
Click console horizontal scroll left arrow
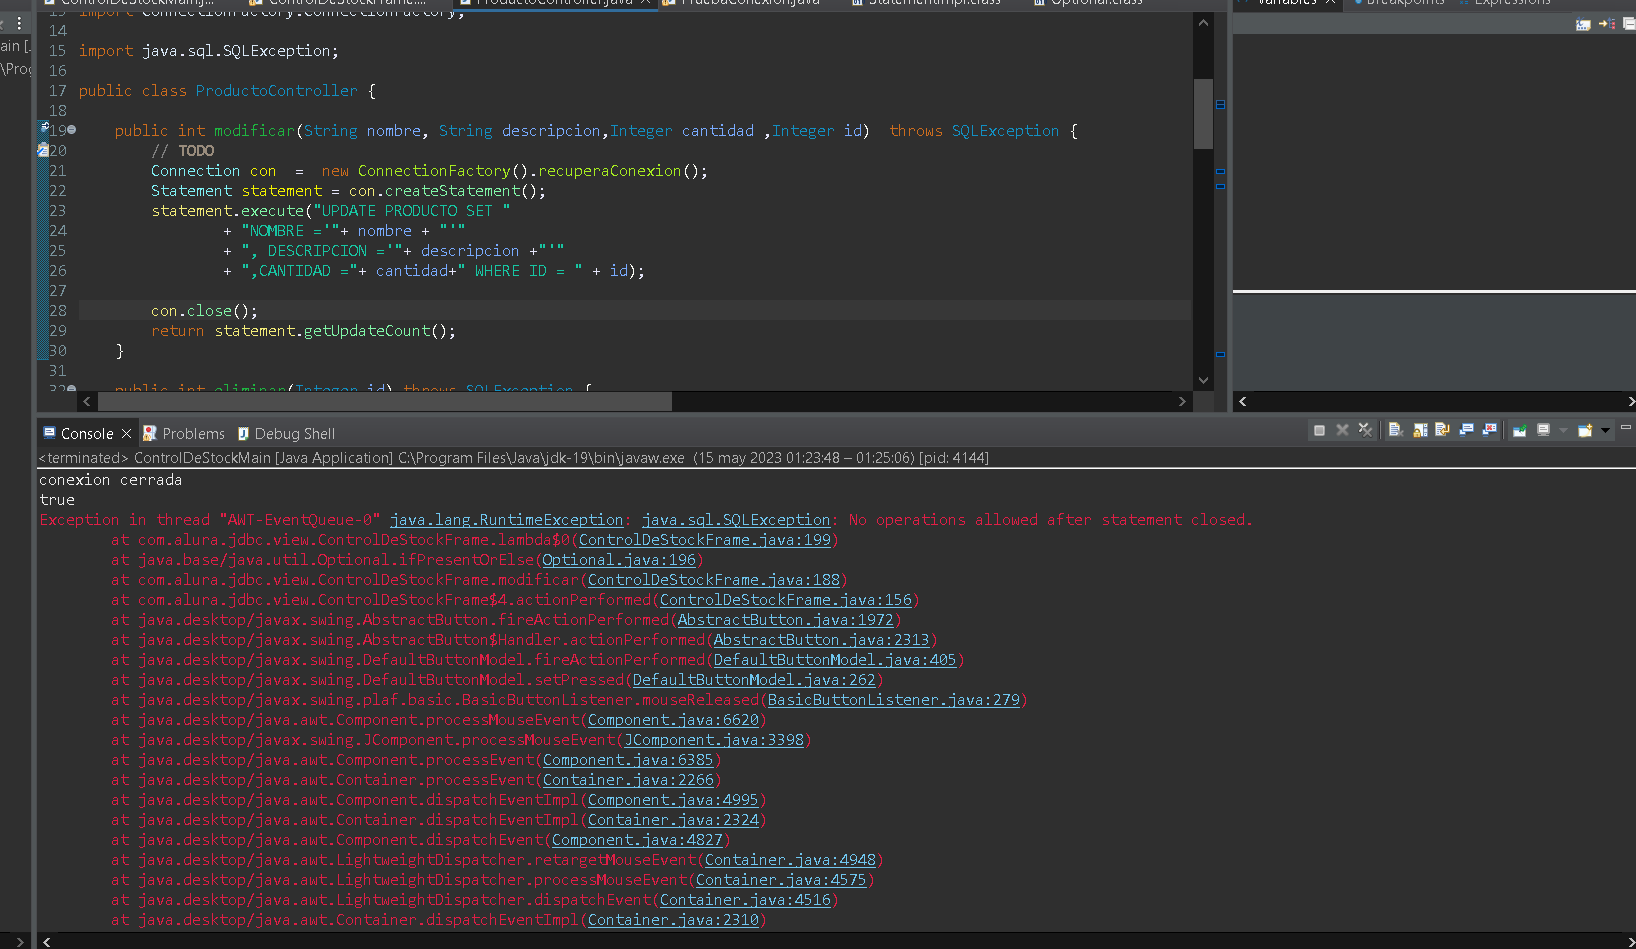[47, 941]
